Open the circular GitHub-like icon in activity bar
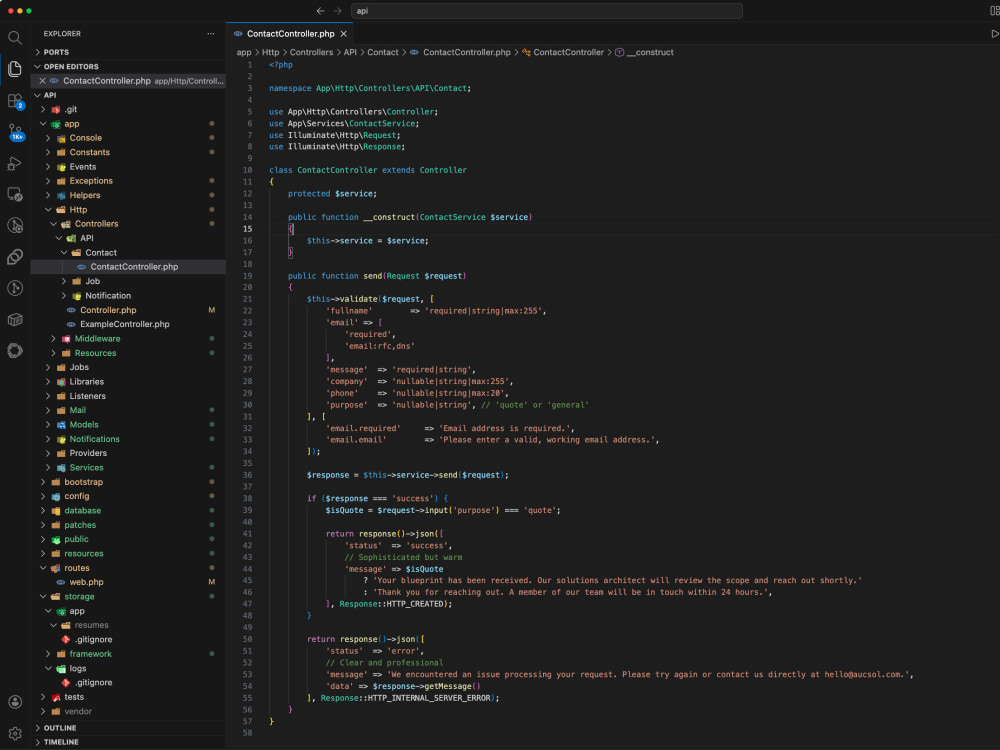 coord(15,350)
